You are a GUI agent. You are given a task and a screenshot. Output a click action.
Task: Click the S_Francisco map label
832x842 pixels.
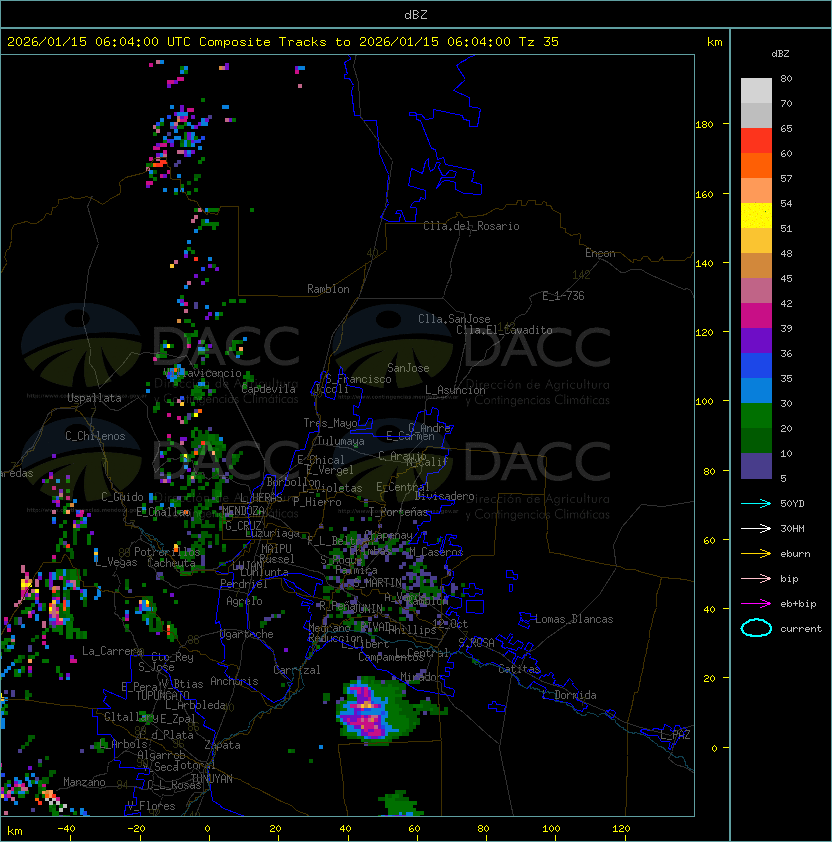[359, 380]
